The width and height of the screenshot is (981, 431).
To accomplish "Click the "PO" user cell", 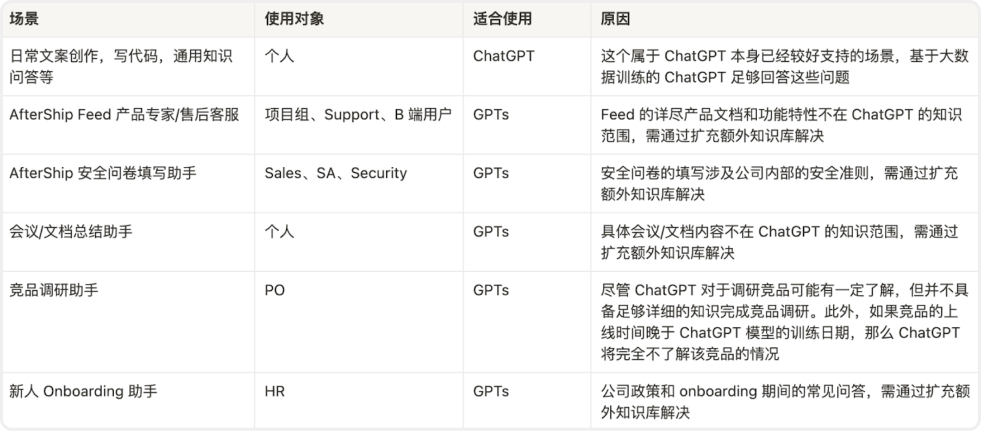I will [x=275, y=290].
